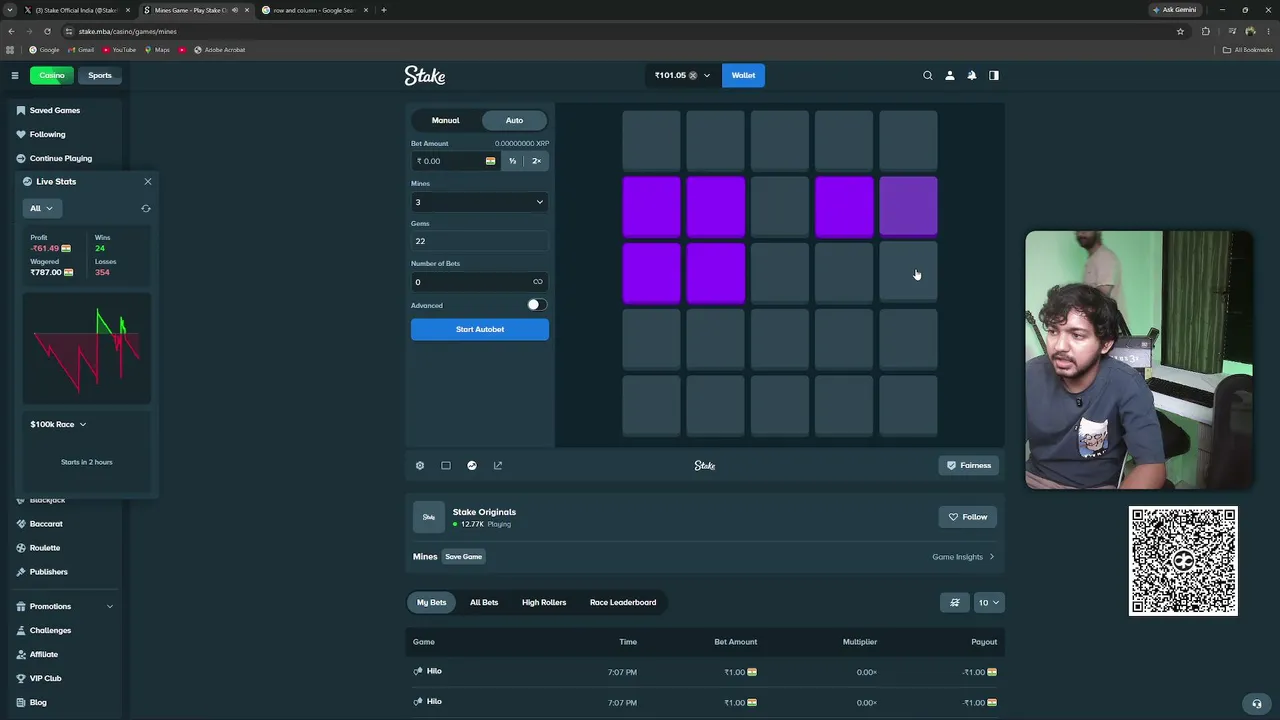Toggle the side panel icon in Stake header

(x=994, y=75)
